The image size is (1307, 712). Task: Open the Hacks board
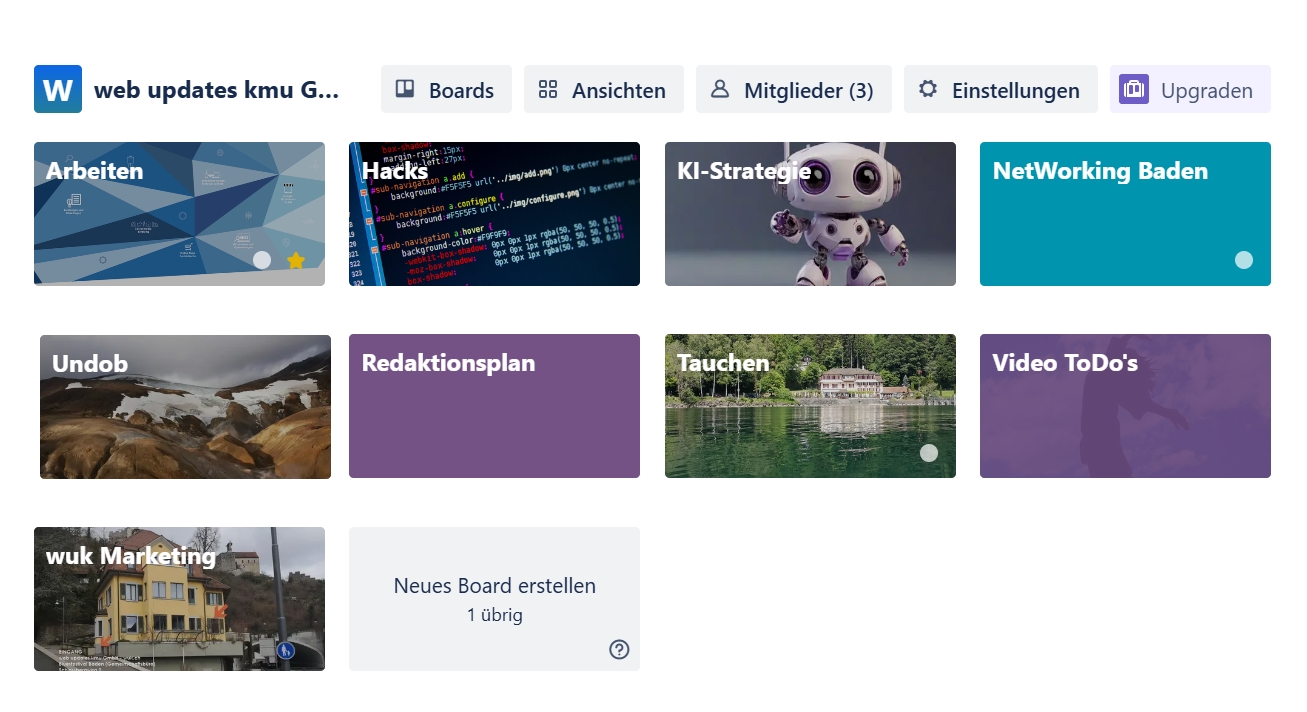tap(494, 214)
